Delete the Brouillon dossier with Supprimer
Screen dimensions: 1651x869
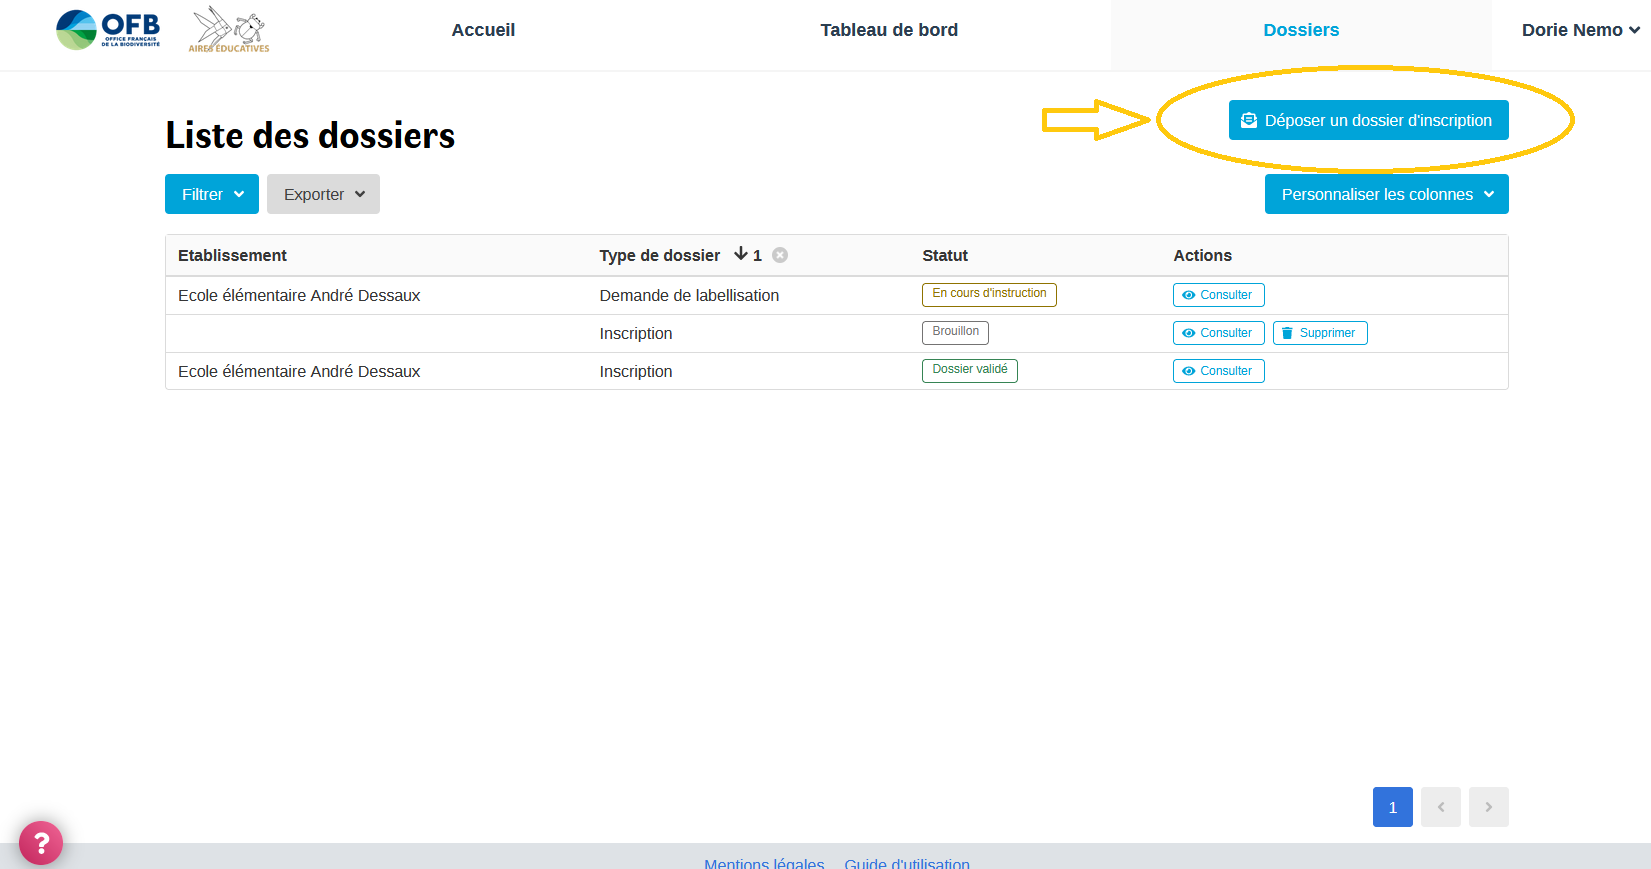point(1319,333)
